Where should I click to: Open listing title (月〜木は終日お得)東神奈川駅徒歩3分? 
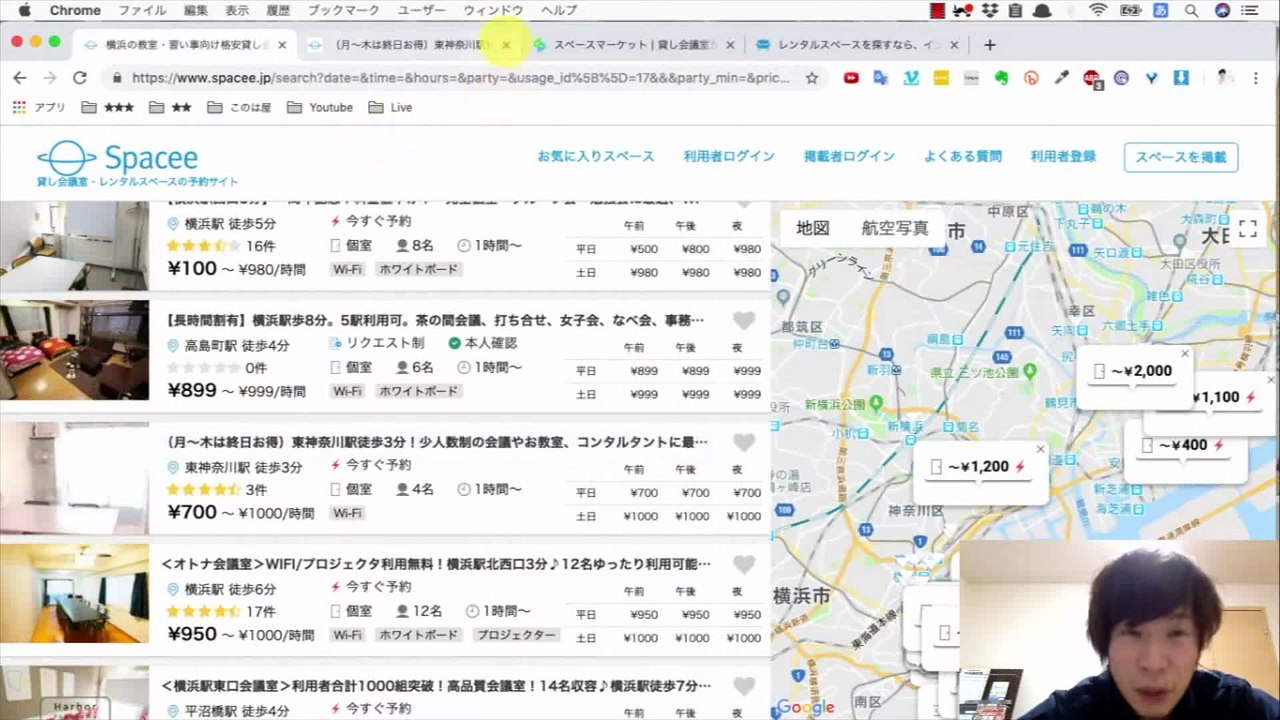pyautogui.click(x=435, y=442)
